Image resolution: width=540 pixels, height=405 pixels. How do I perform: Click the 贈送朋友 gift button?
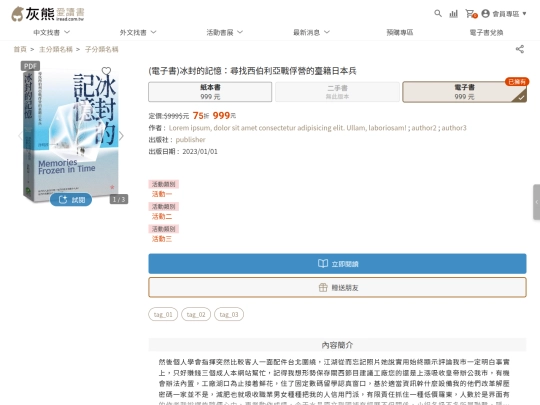(337, 287)
